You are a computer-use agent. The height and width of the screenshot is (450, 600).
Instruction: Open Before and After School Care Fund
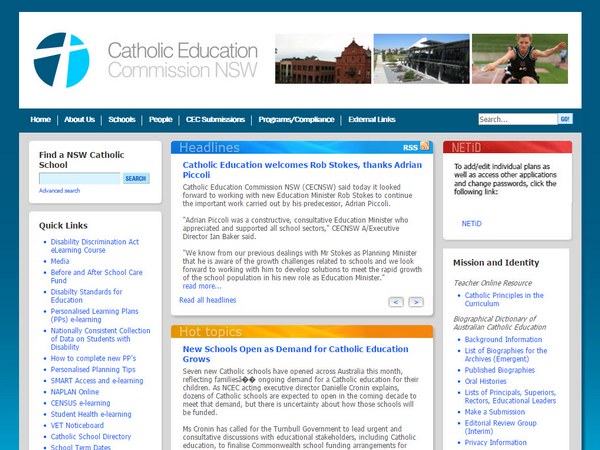click(x=96, y=276)
